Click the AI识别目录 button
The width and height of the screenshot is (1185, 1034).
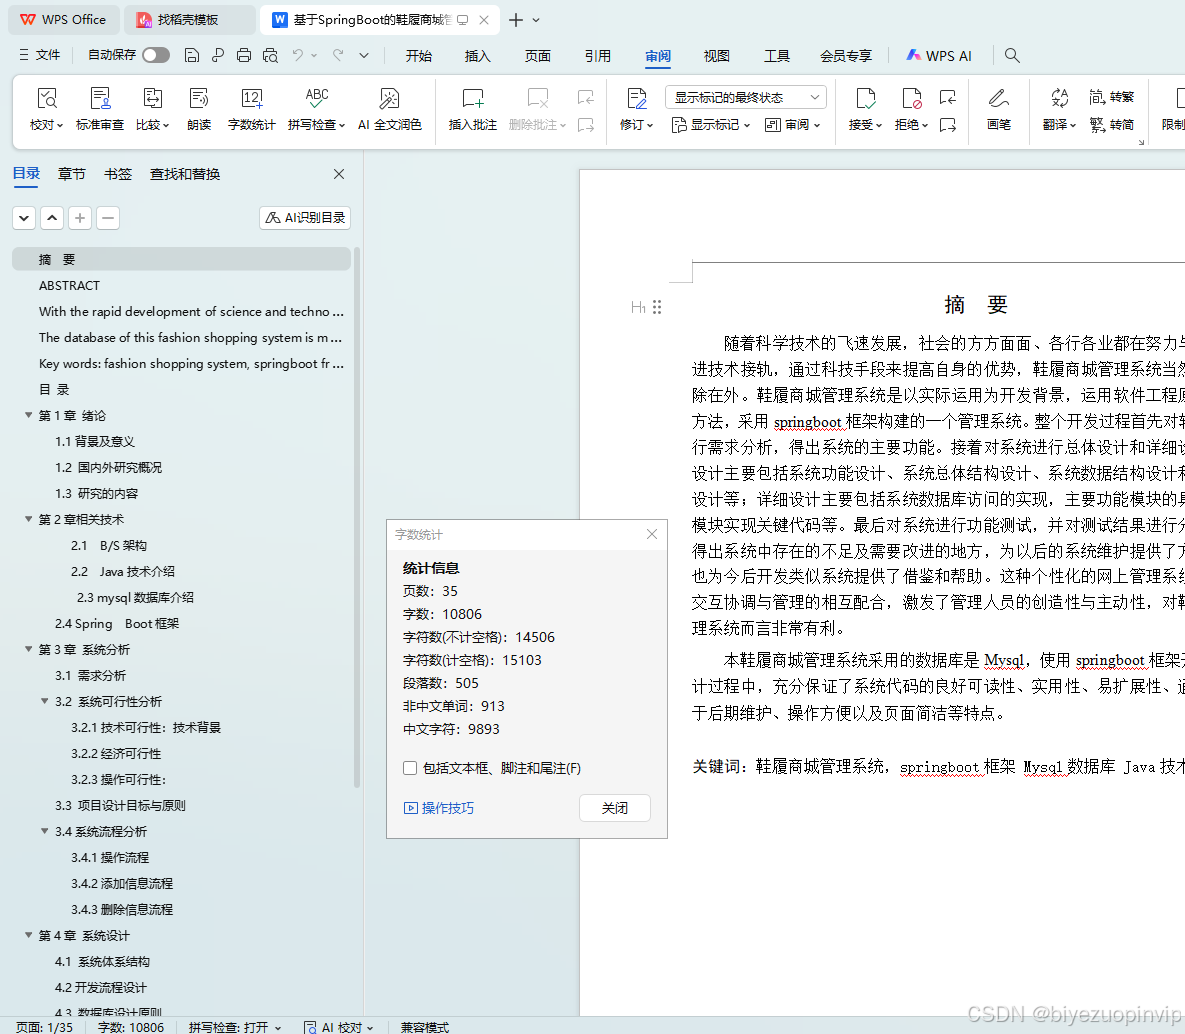tap(304, 217)
